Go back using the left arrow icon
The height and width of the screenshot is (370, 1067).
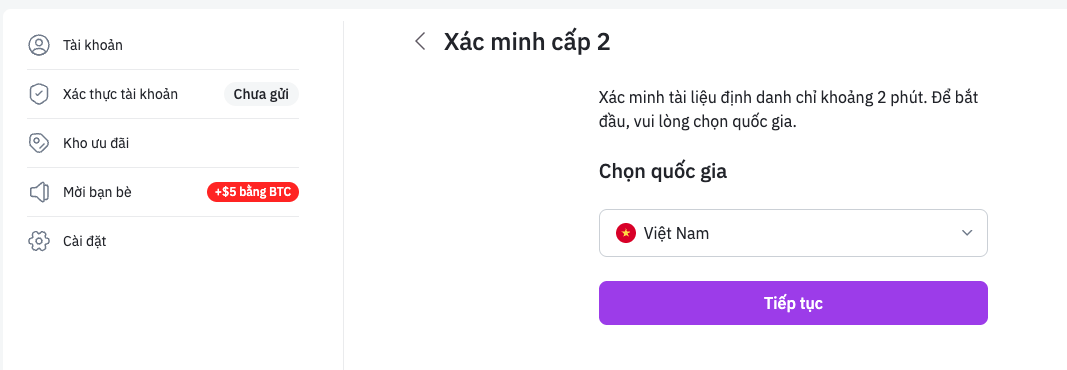(420, 41)
